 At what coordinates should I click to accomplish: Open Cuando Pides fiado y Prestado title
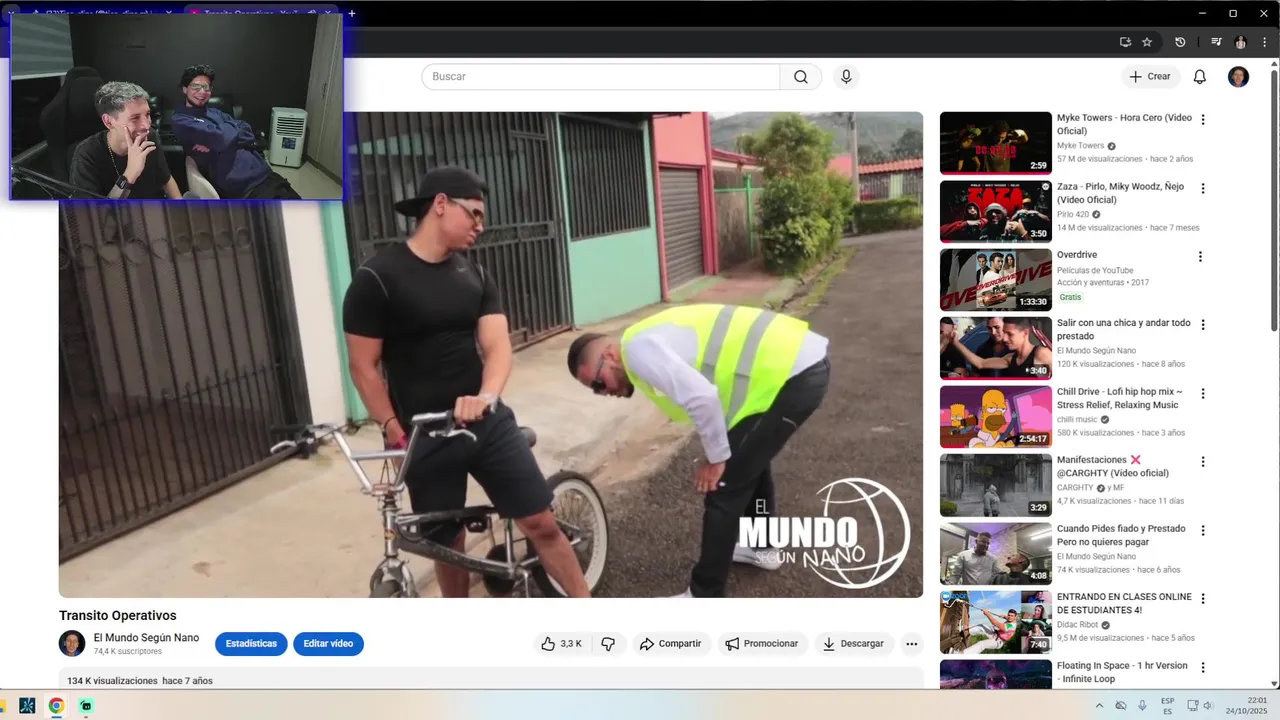pyautogui.click(x=1121, y=535)
